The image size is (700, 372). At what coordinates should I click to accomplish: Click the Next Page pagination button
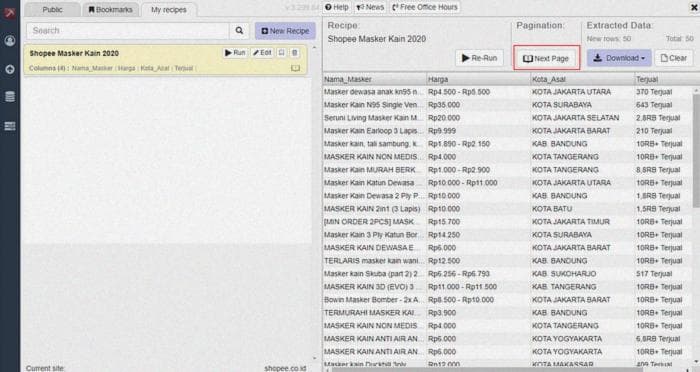coord(546,58)
